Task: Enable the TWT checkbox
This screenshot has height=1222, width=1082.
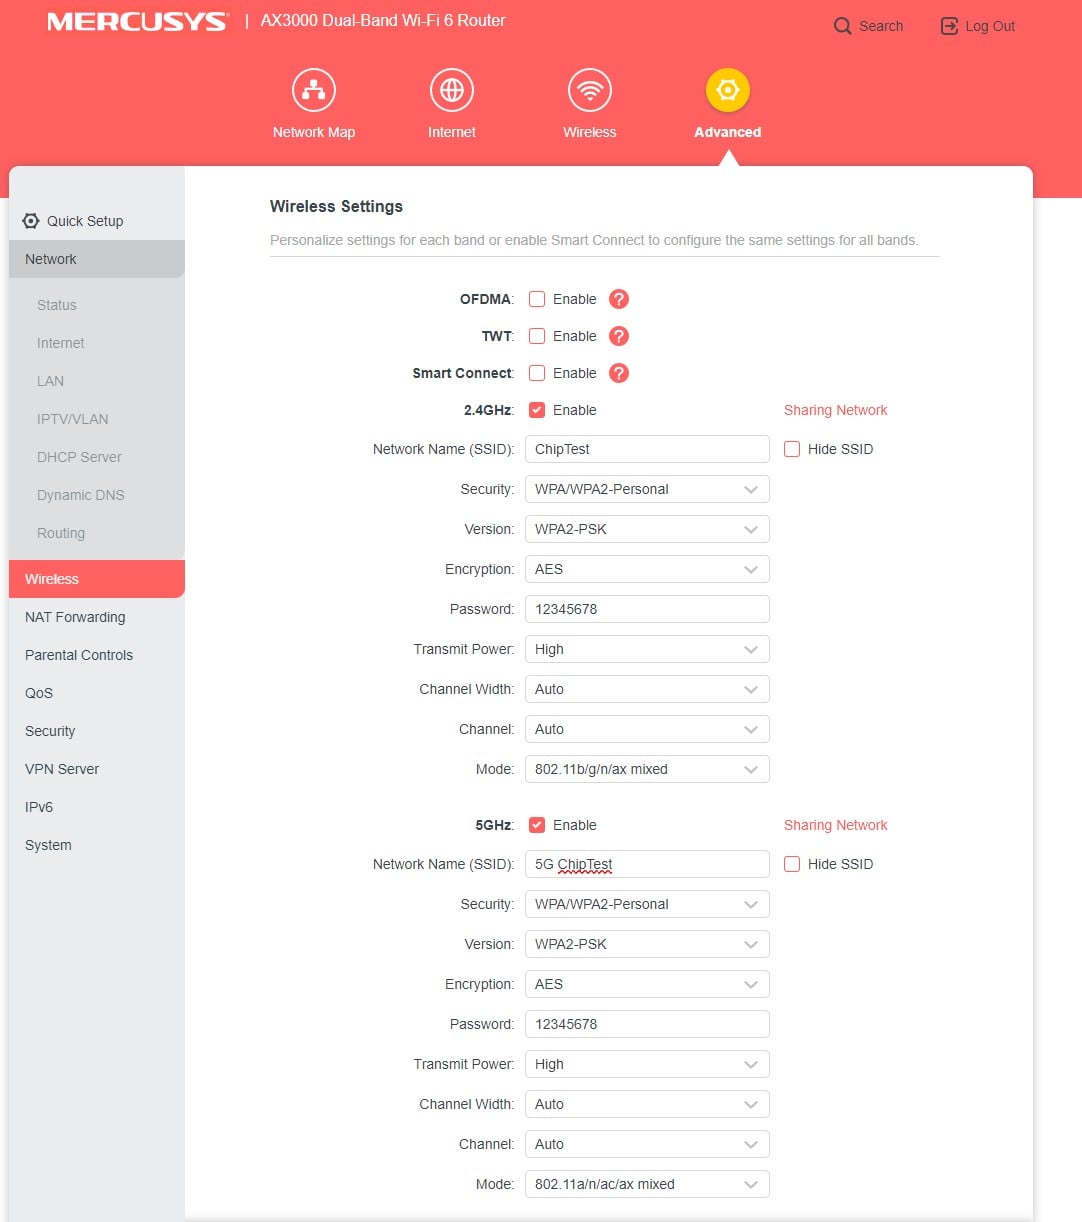Action: pos(537,336)
